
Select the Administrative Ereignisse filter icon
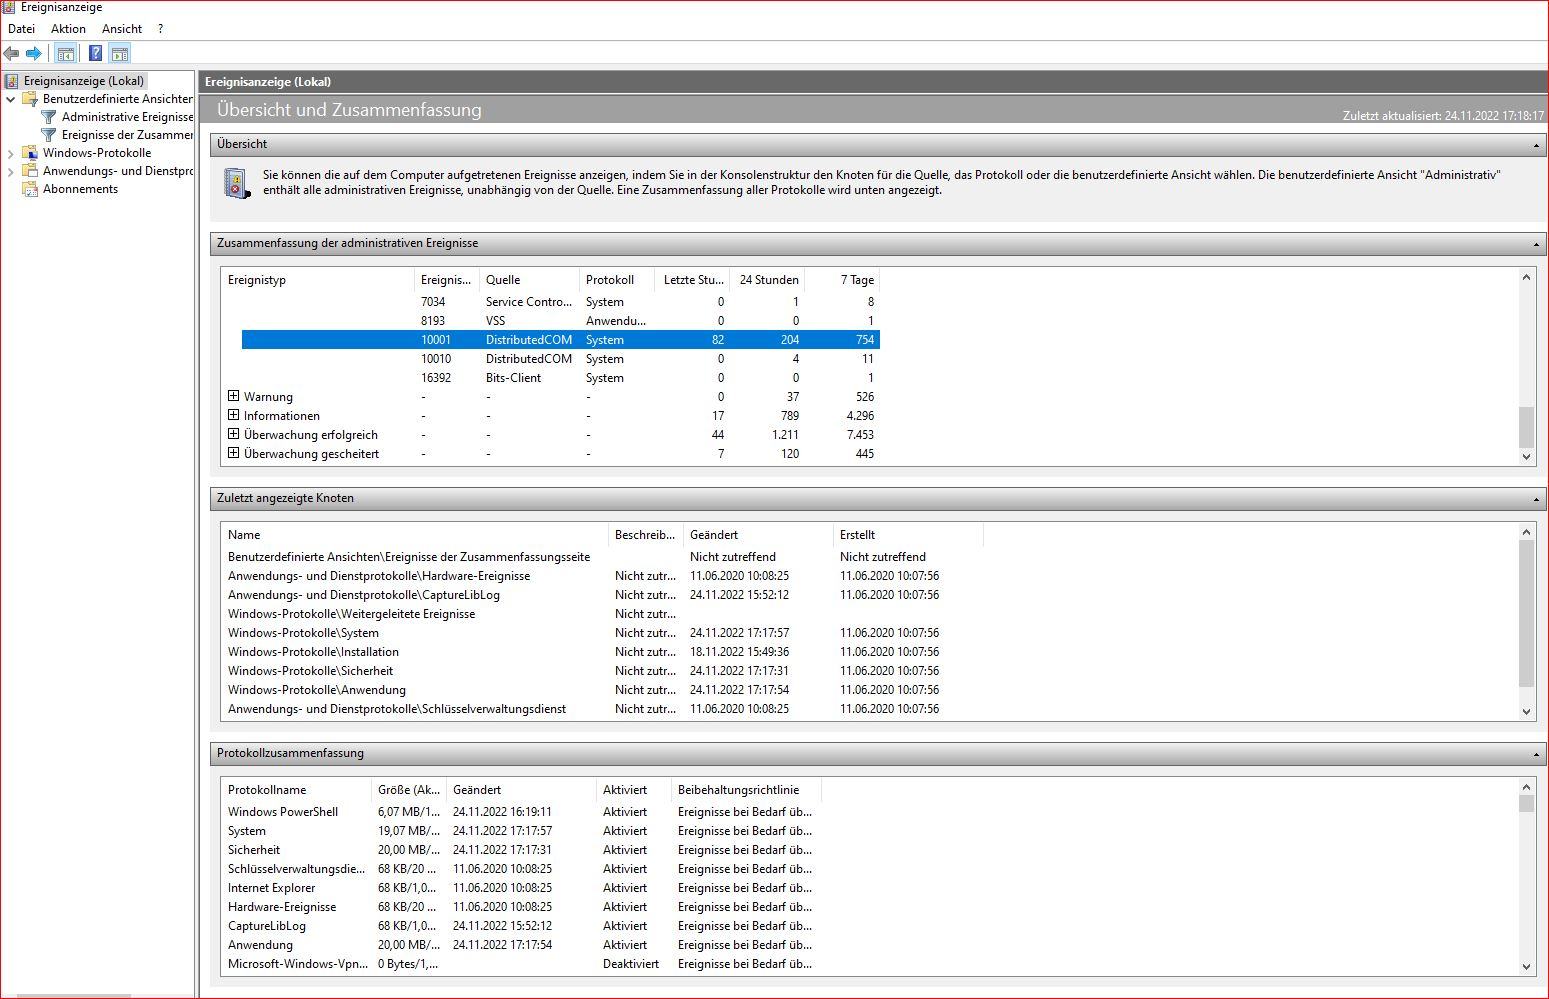[x=49, y=117]
